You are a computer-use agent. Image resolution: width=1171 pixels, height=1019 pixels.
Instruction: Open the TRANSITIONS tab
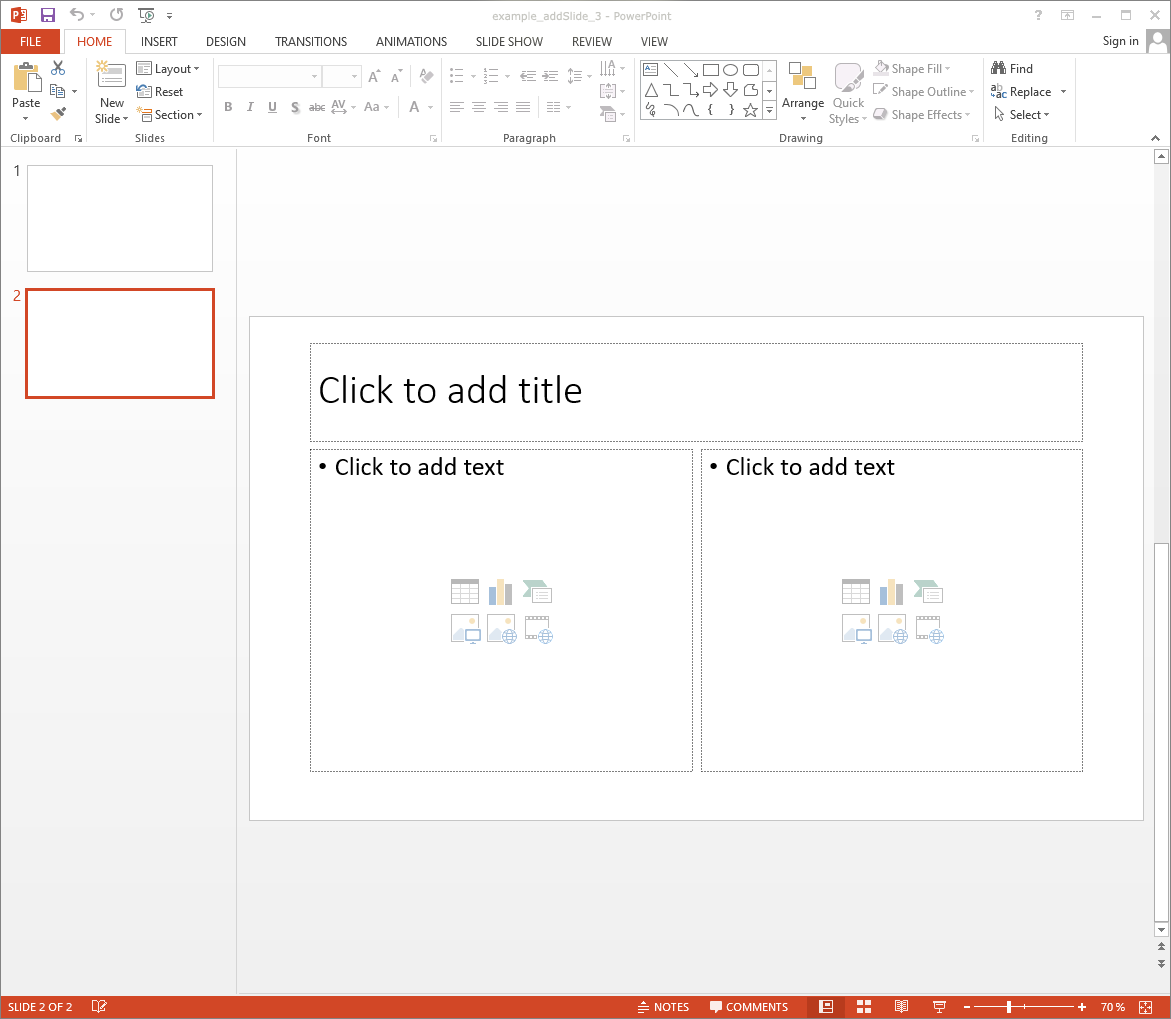[x=311, y=42]
